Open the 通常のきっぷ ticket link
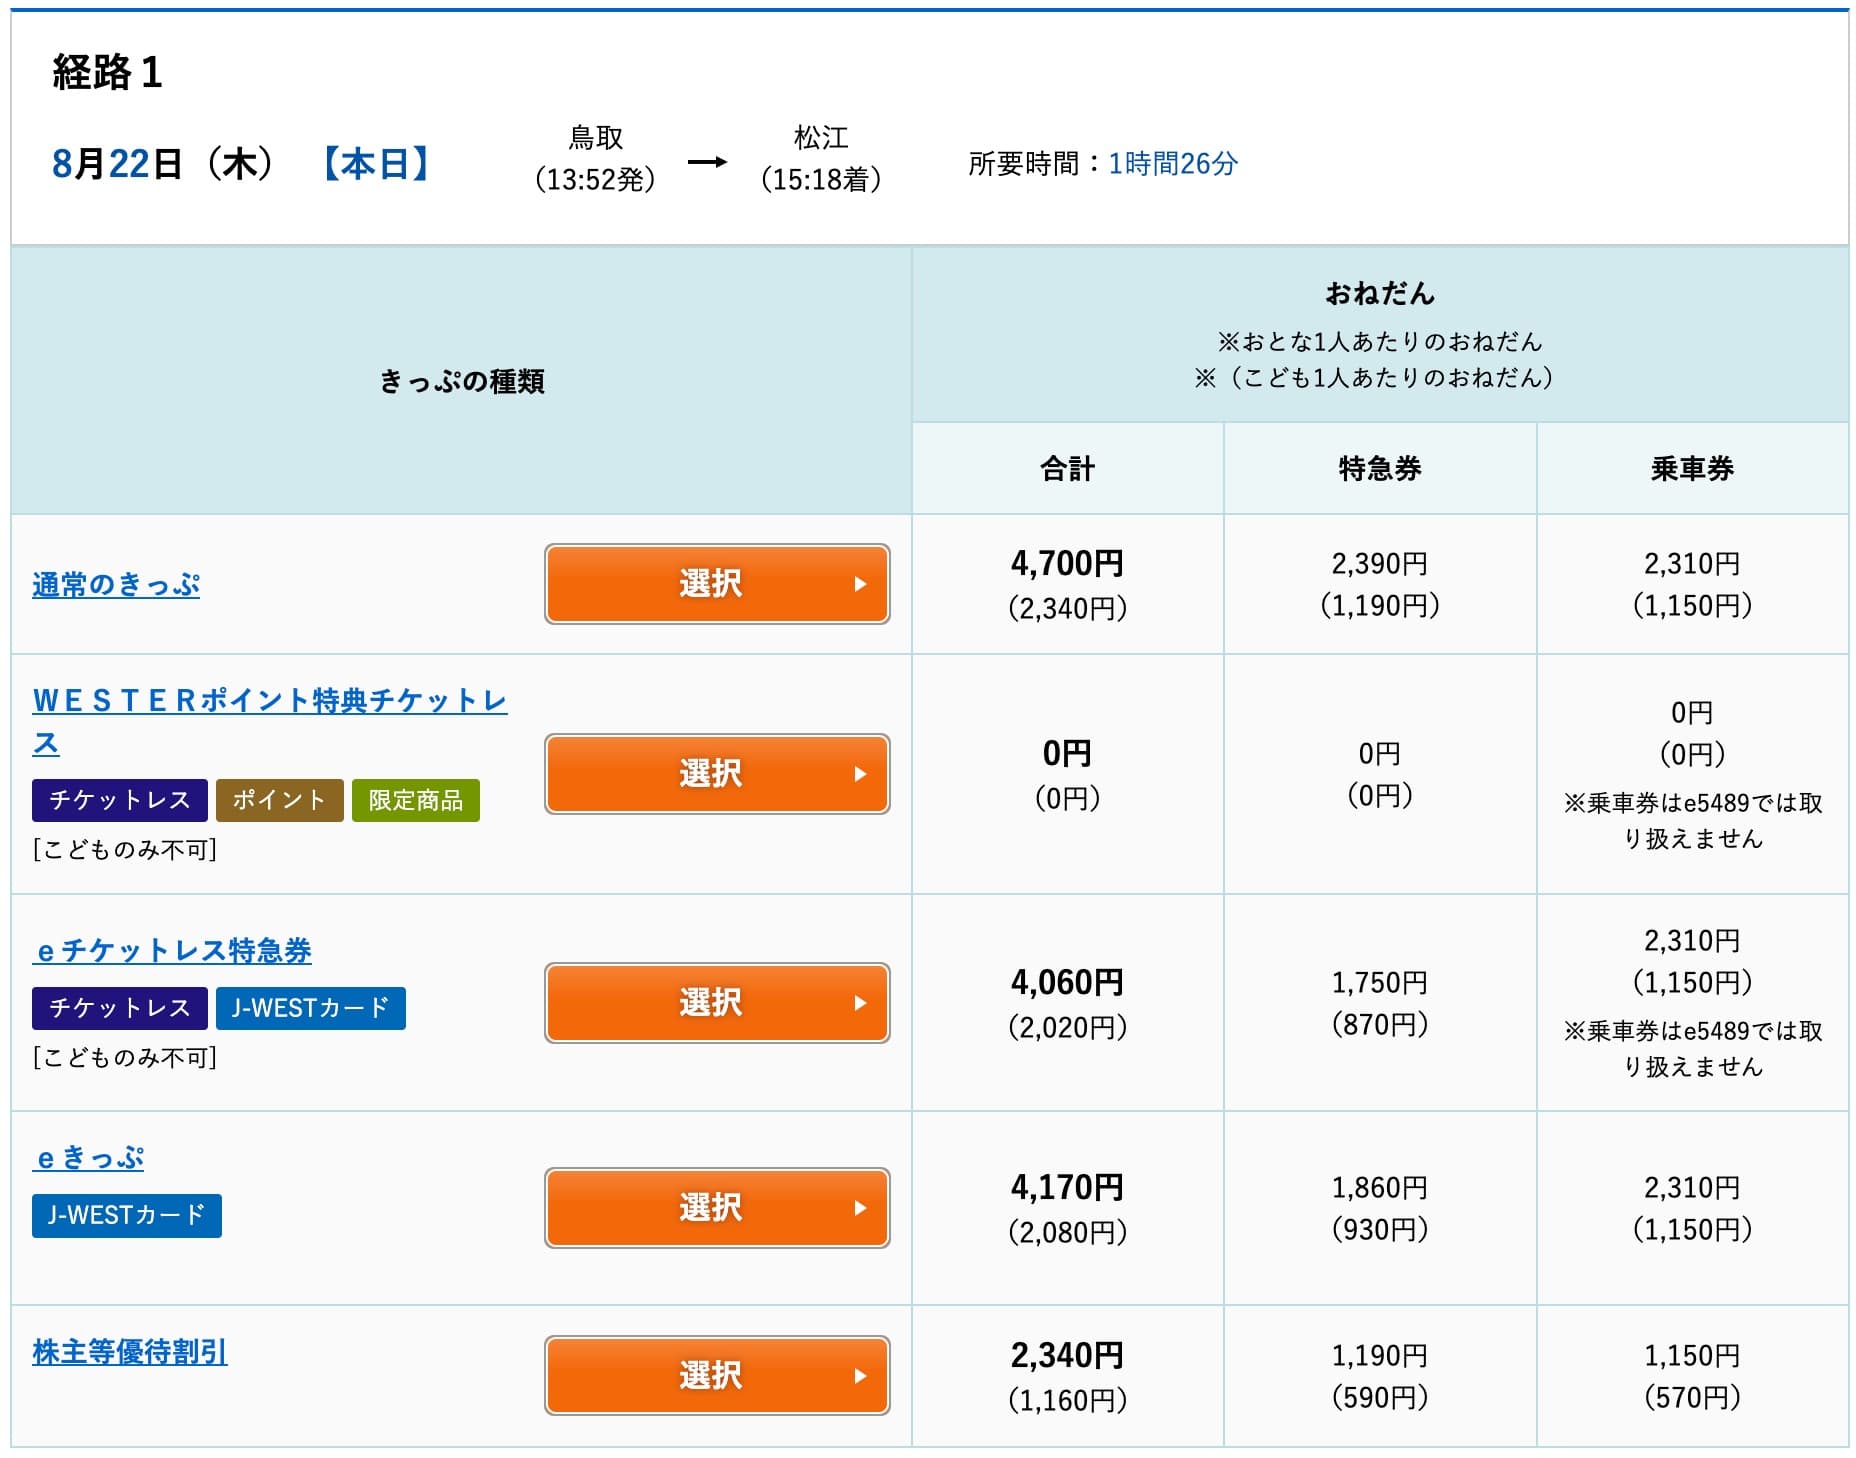 pos(116,584)
